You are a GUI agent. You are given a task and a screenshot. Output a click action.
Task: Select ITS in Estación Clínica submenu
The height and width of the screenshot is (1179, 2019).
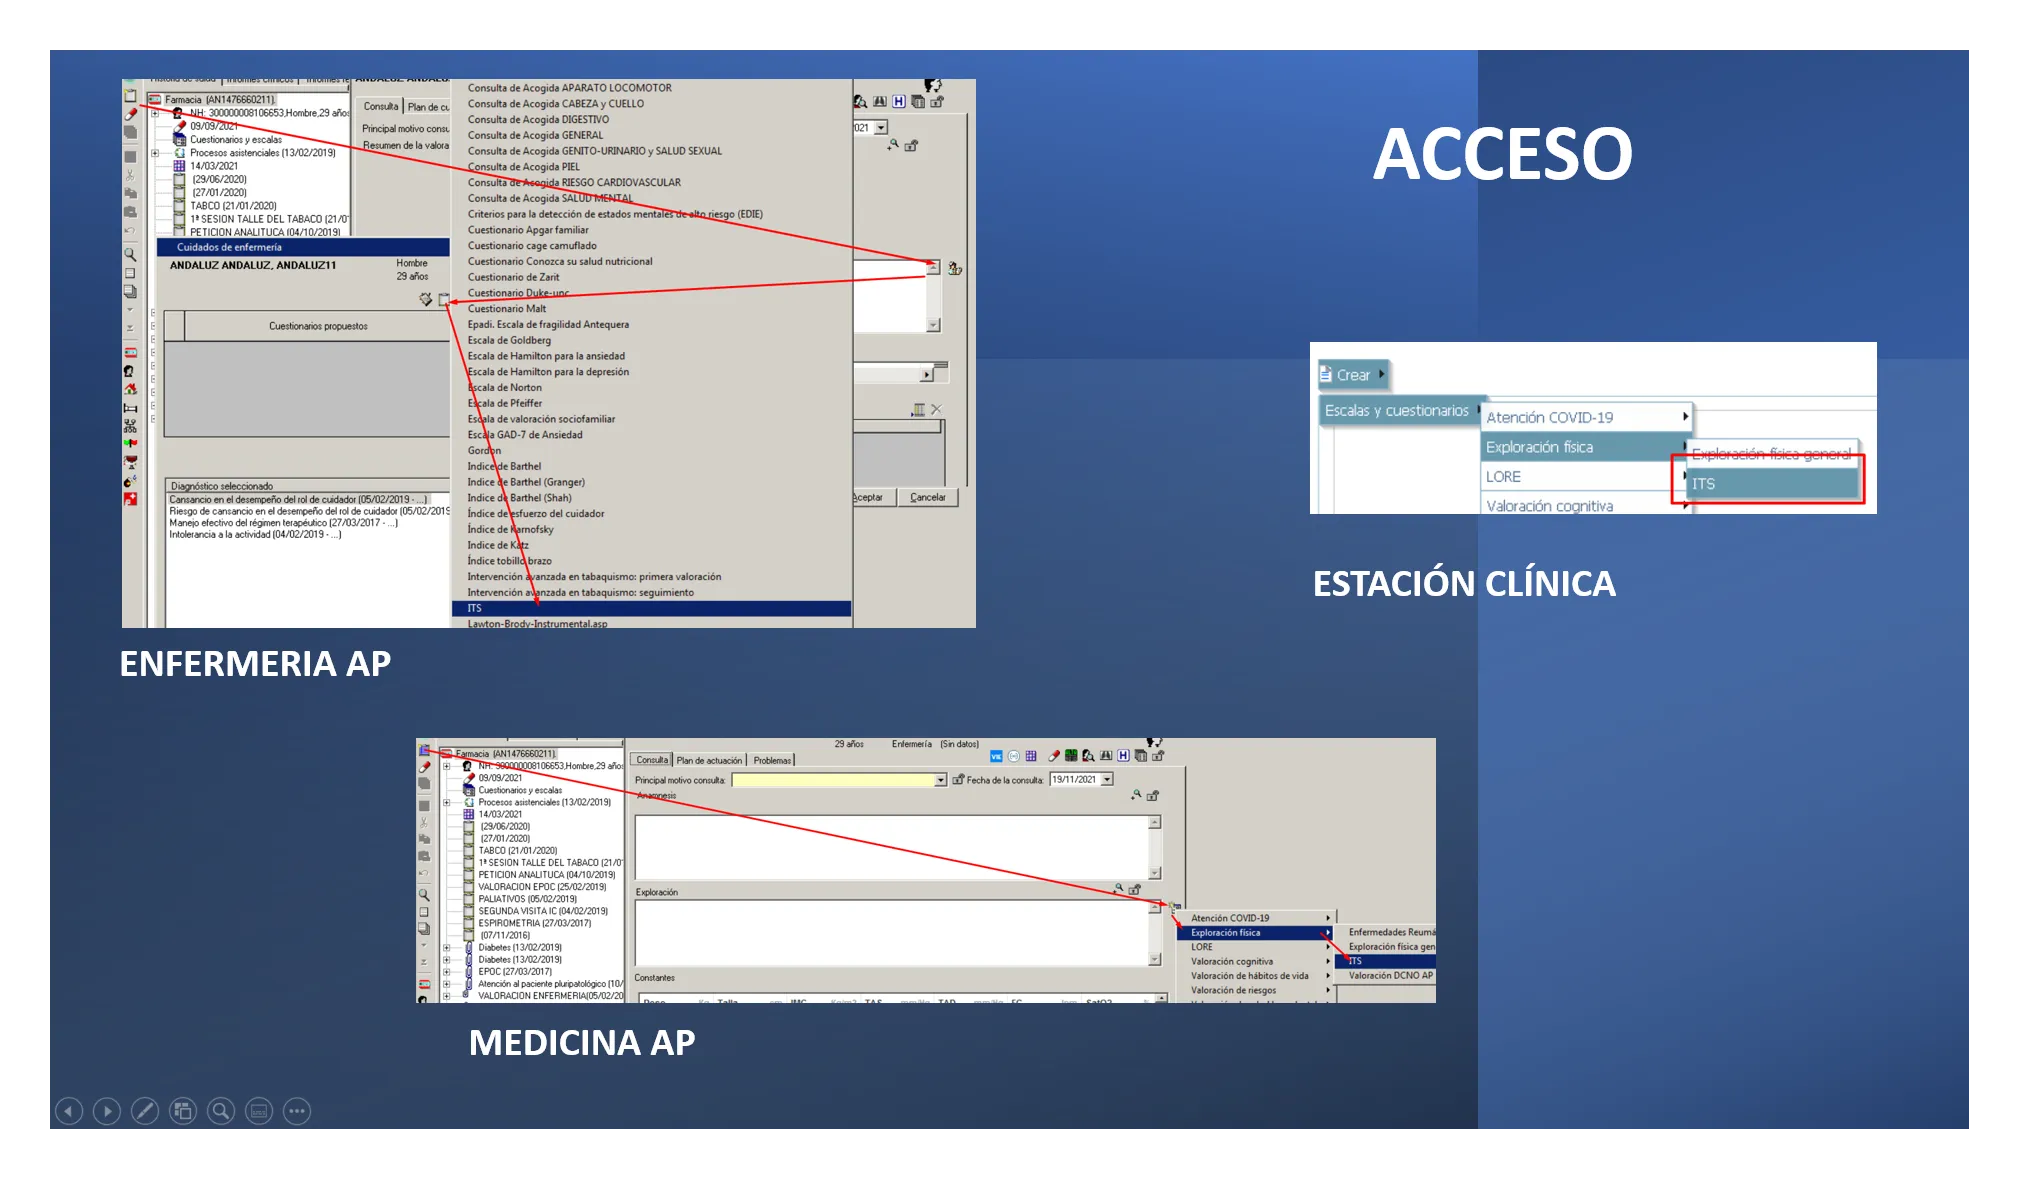(x=1772, y=484)
